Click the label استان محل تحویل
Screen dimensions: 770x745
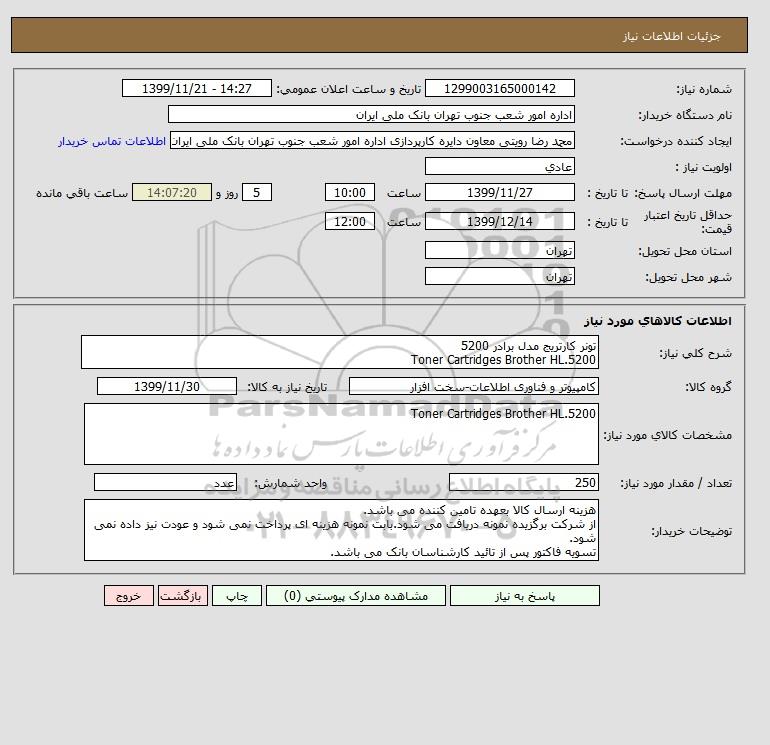685,251
